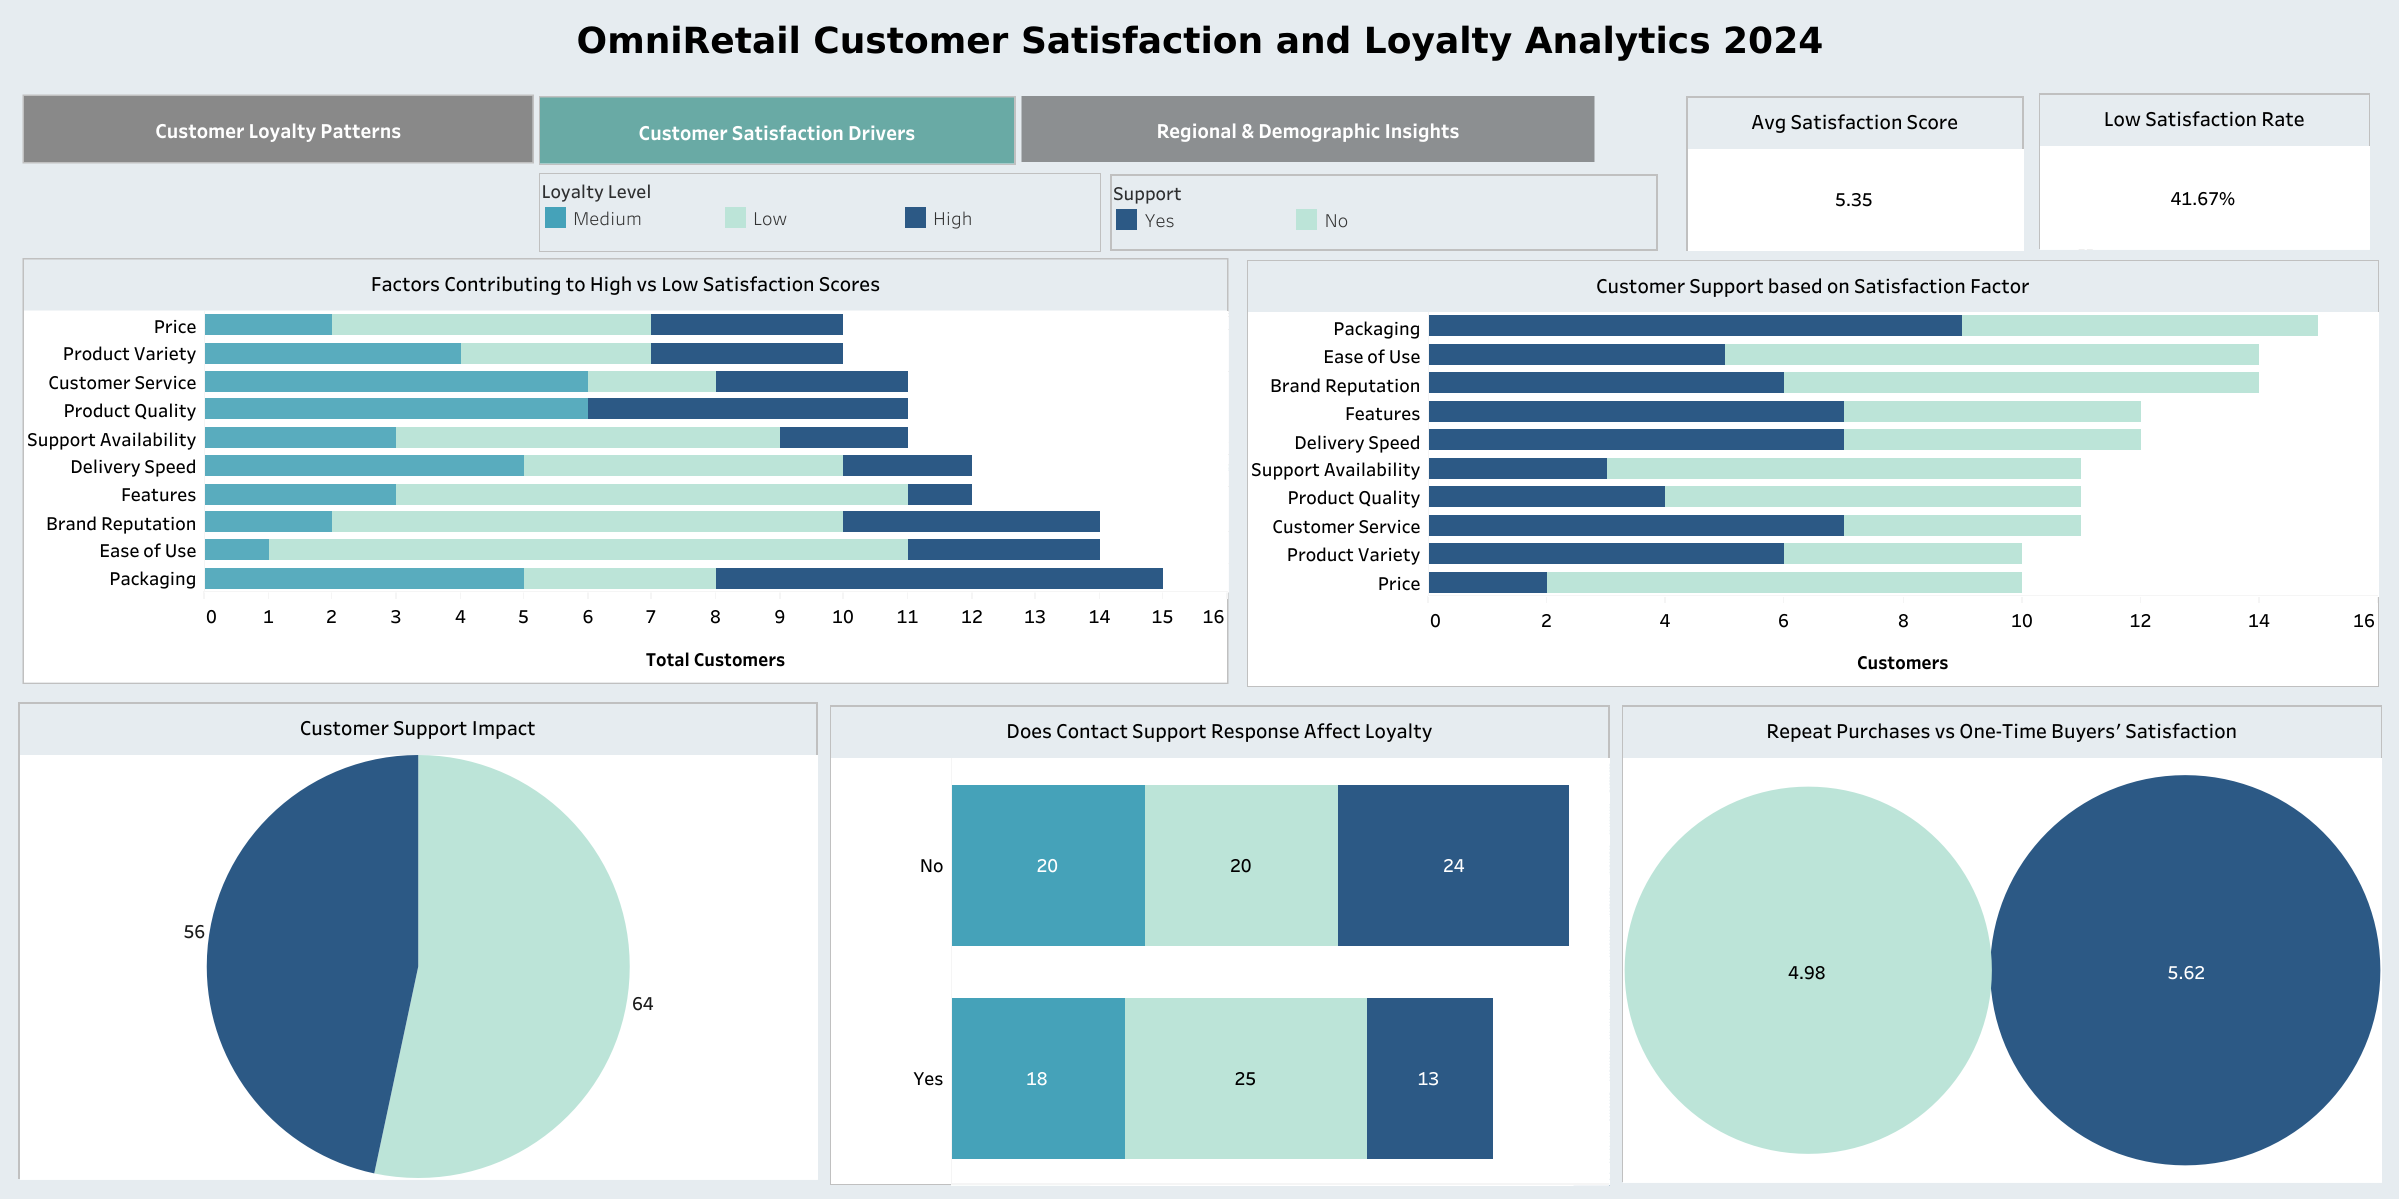Screen dimensions: 2399x1199
Task: Click the Customers axis title in Support chart
Action: tap(1902, 663)
